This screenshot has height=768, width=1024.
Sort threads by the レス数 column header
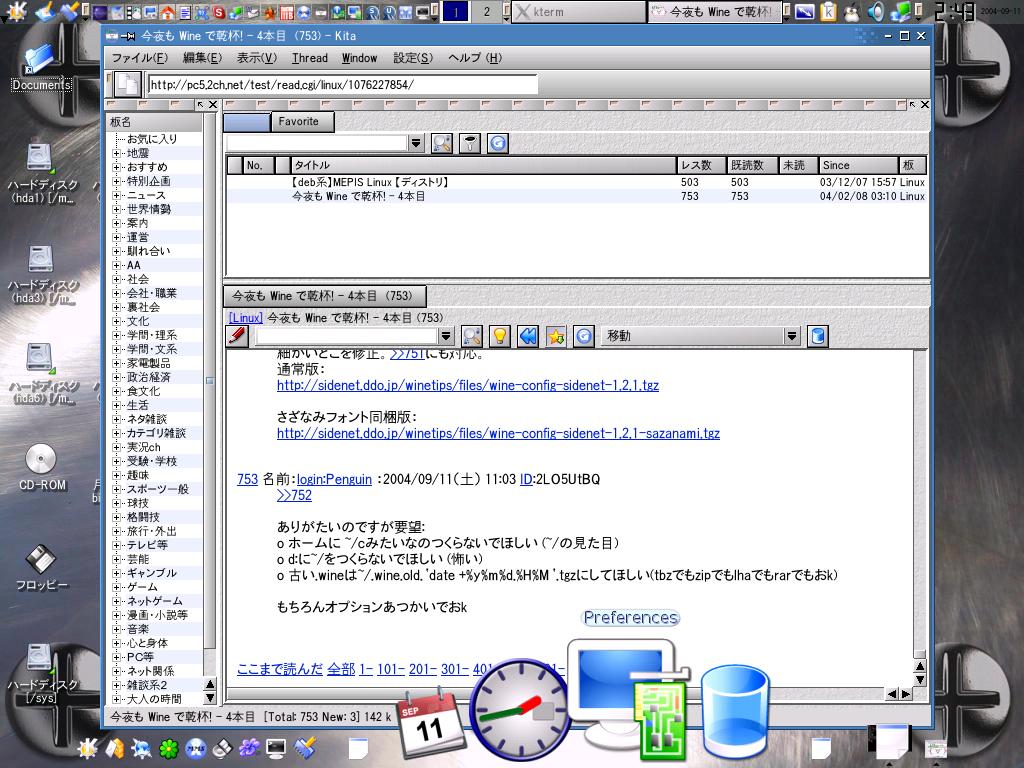pyautogui.click(x=701, y=165)
